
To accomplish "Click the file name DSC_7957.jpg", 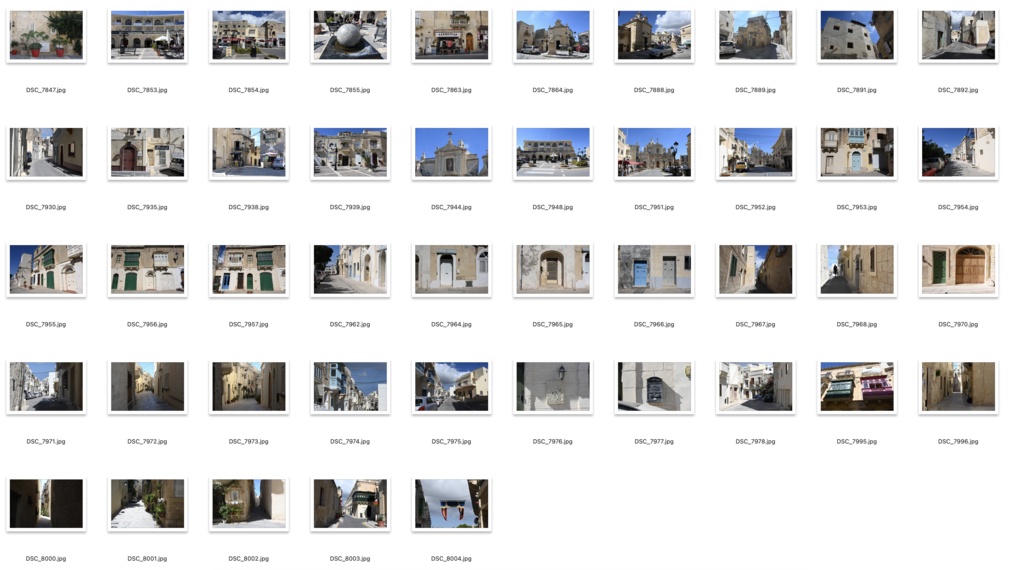I will pyautogui.click(x=249, y=325).
